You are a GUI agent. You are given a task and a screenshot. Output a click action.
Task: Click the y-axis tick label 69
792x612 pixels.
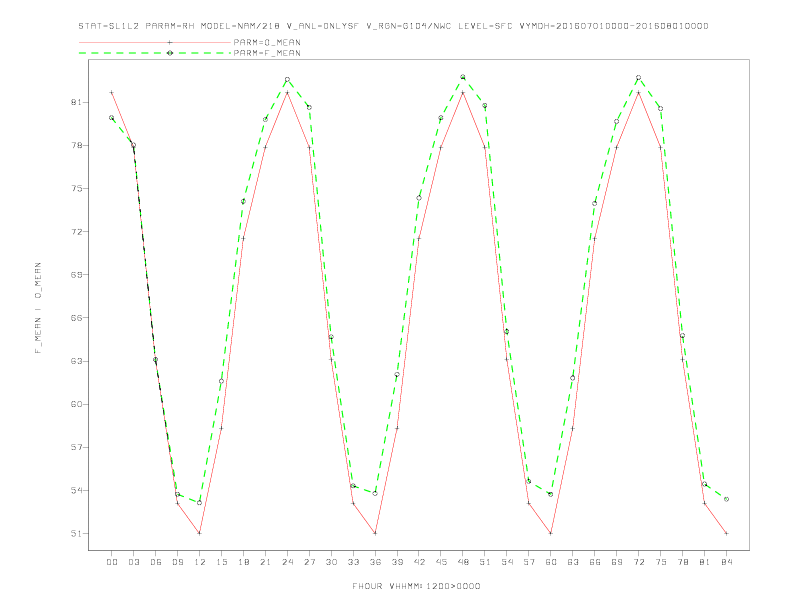coord(76,275)
